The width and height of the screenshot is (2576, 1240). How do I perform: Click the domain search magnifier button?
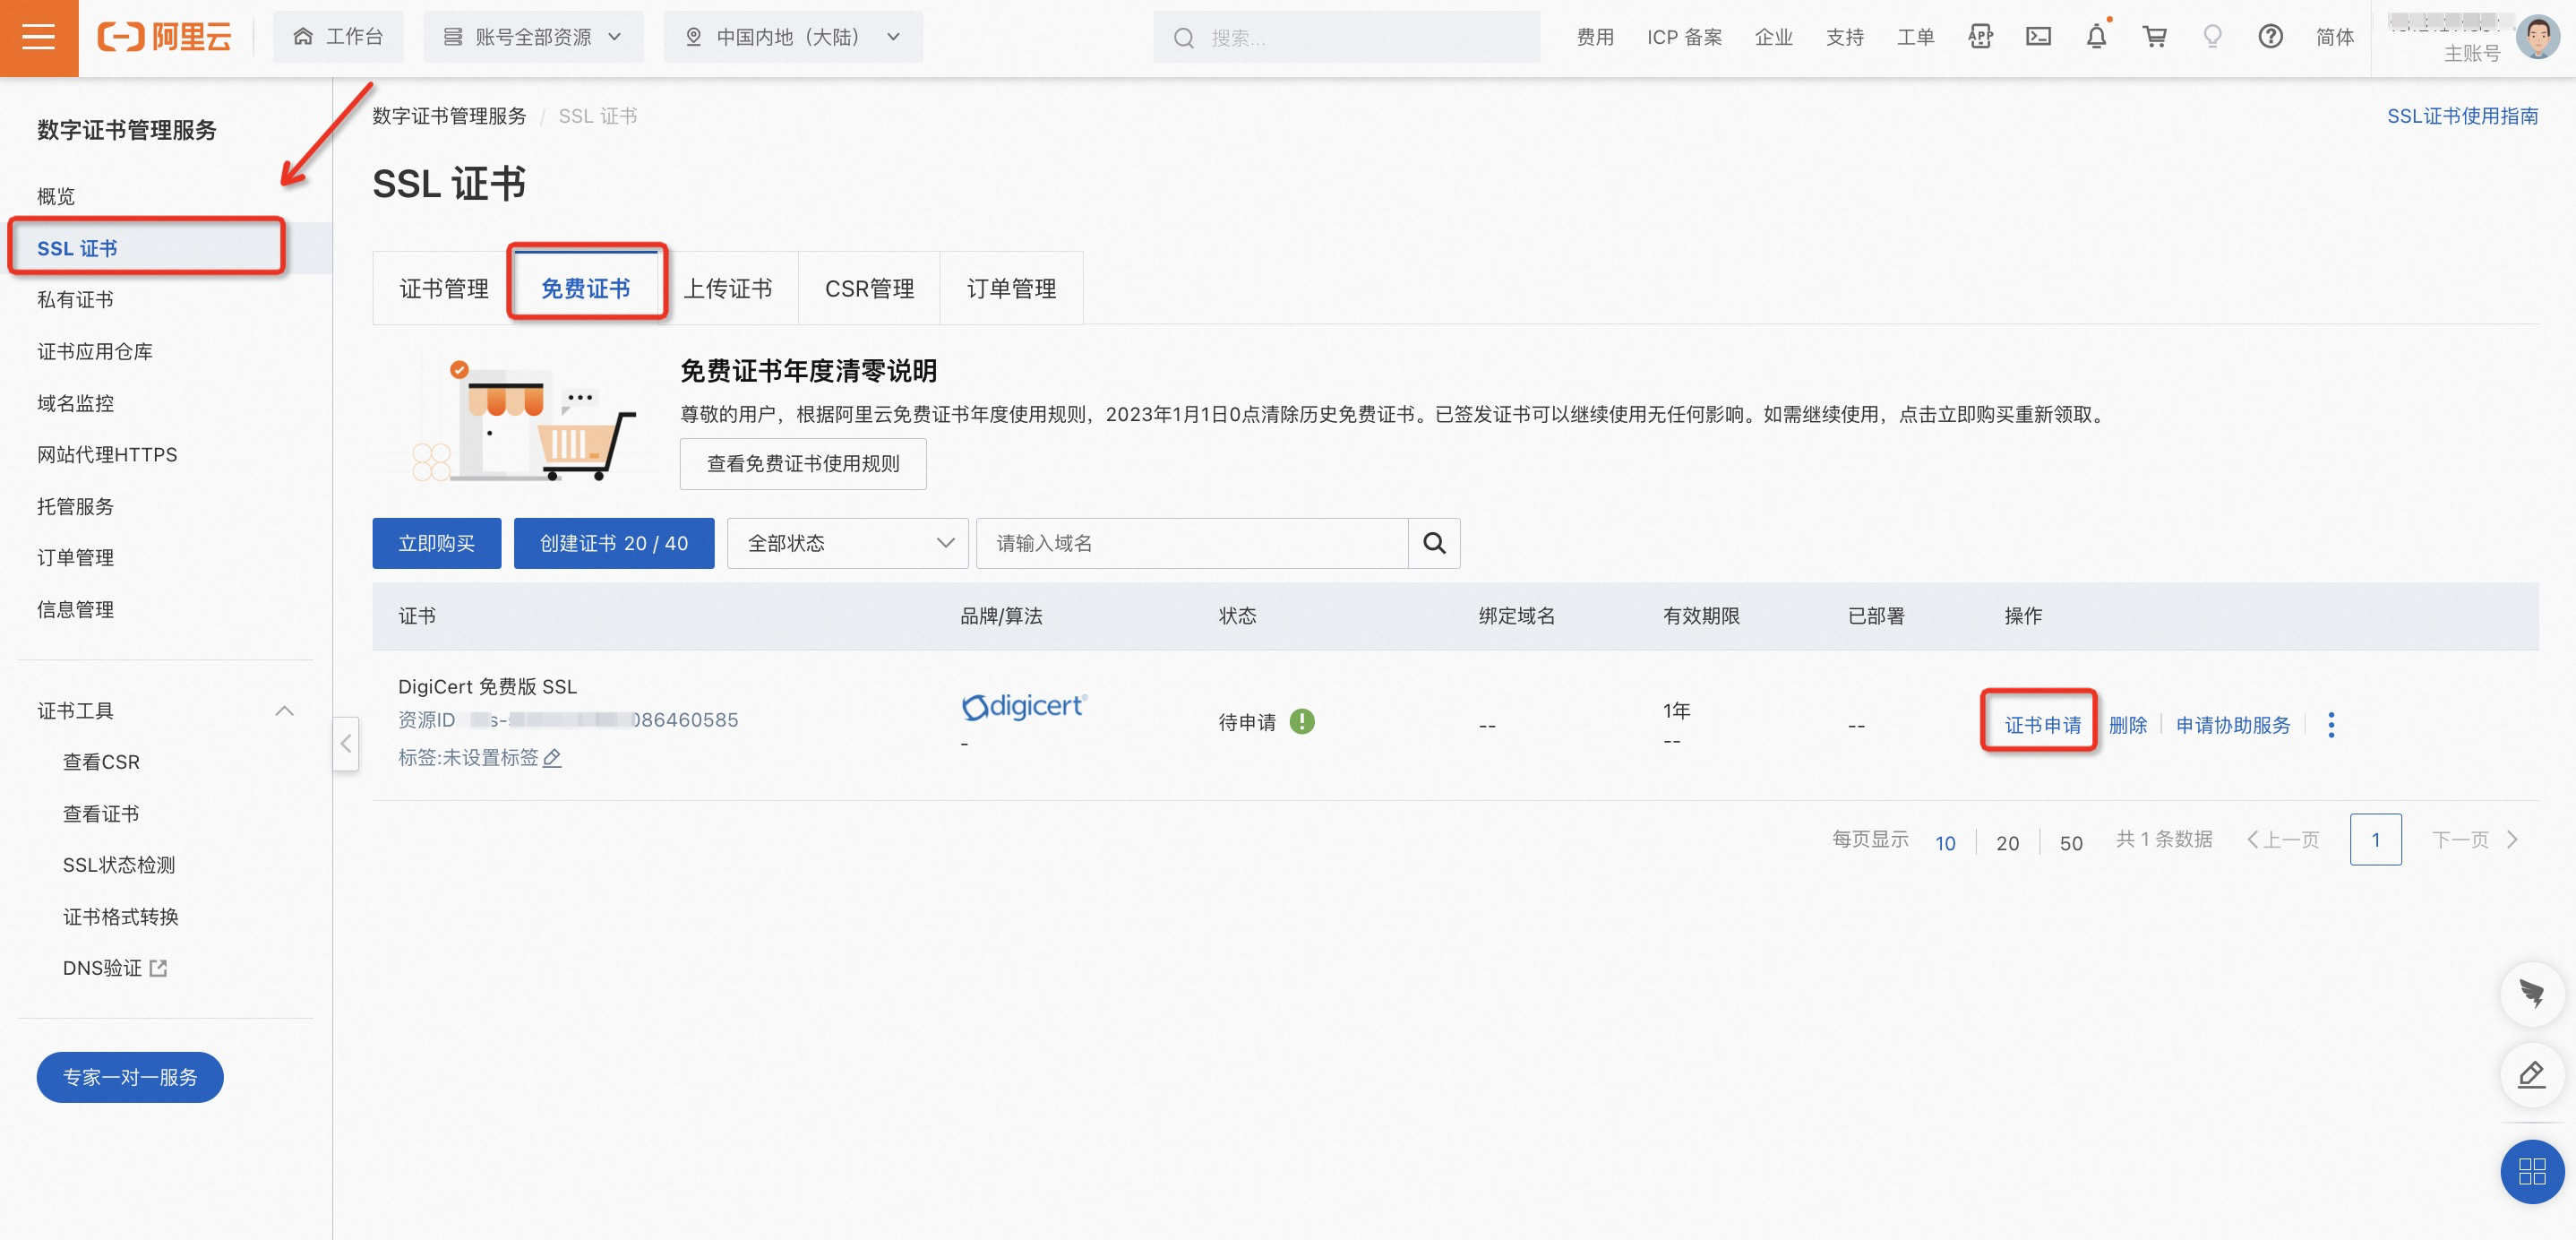point(1434,543)
